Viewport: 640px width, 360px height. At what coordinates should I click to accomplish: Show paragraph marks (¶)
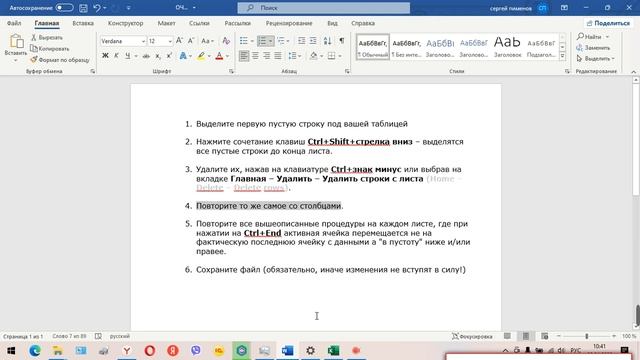tap(342, 41)
